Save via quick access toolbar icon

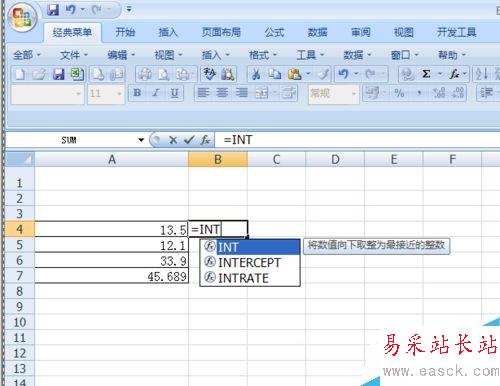pyautogui.click(x=53, y=10)
